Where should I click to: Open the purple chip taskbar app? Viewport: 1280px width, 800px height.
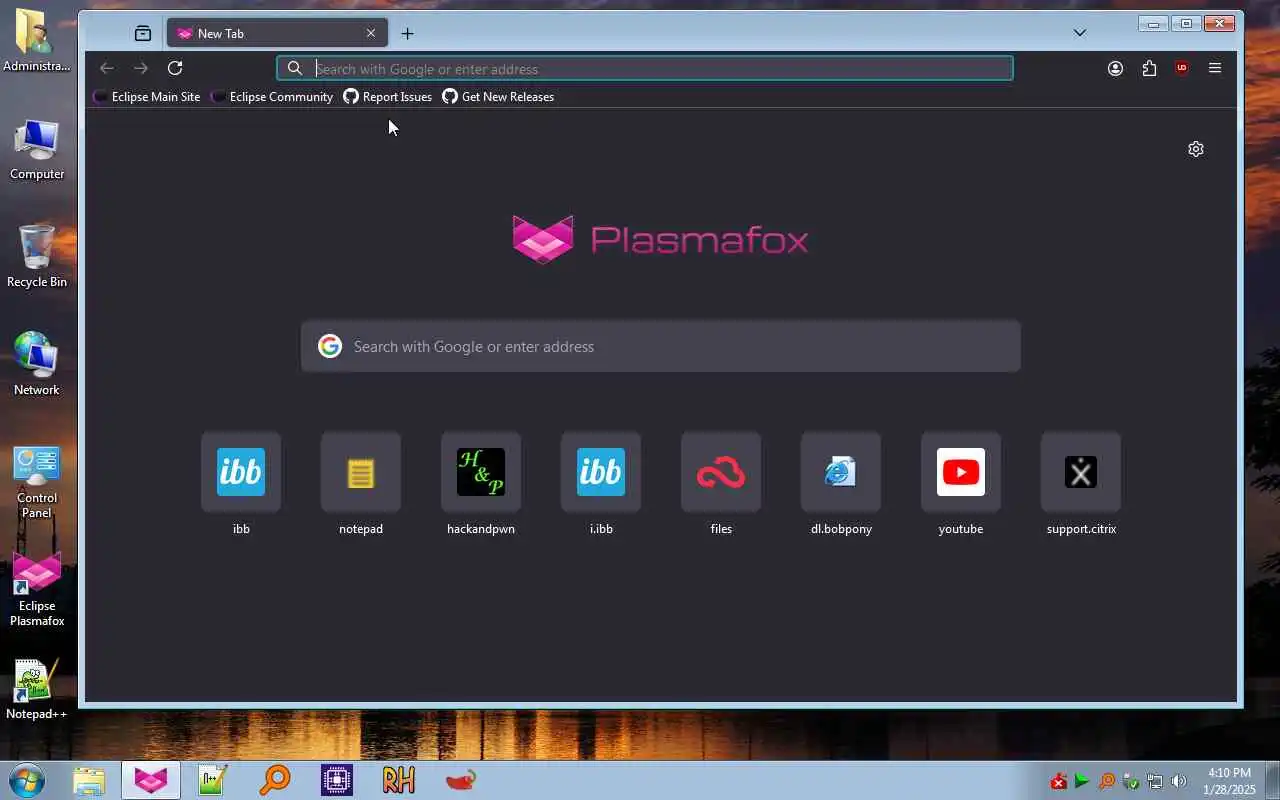coord(336,780)
